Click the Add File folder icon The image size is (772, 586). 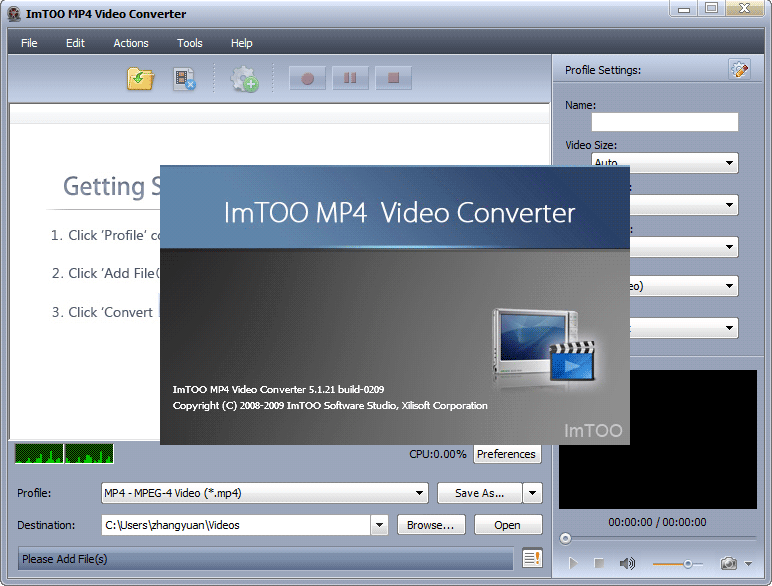click(x=140, y=79)
